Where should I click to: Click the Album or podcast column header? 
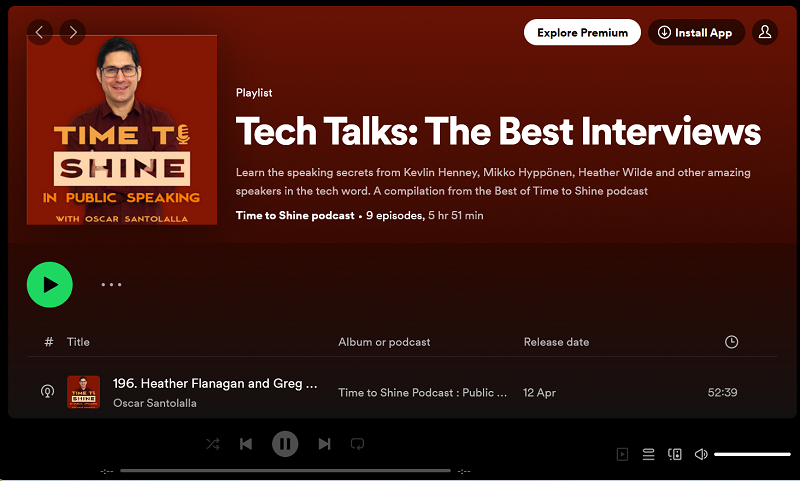tap(384, 342)
